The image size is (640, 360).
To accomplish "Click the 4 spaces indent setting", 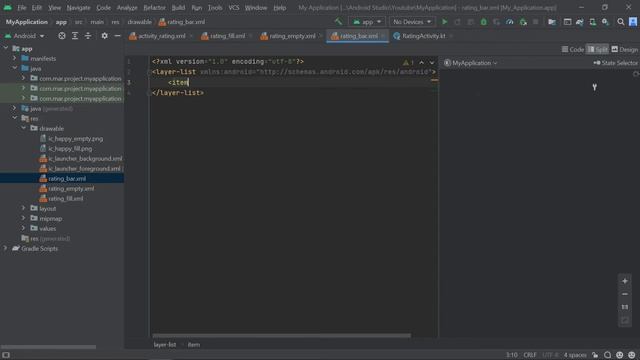I will (x=575, y=355).
